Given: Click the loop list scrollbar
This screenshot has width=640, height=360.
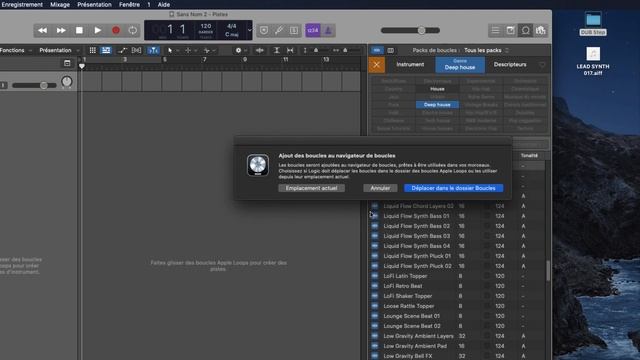Looking at the screenshot, I should [x=548, y=271].
